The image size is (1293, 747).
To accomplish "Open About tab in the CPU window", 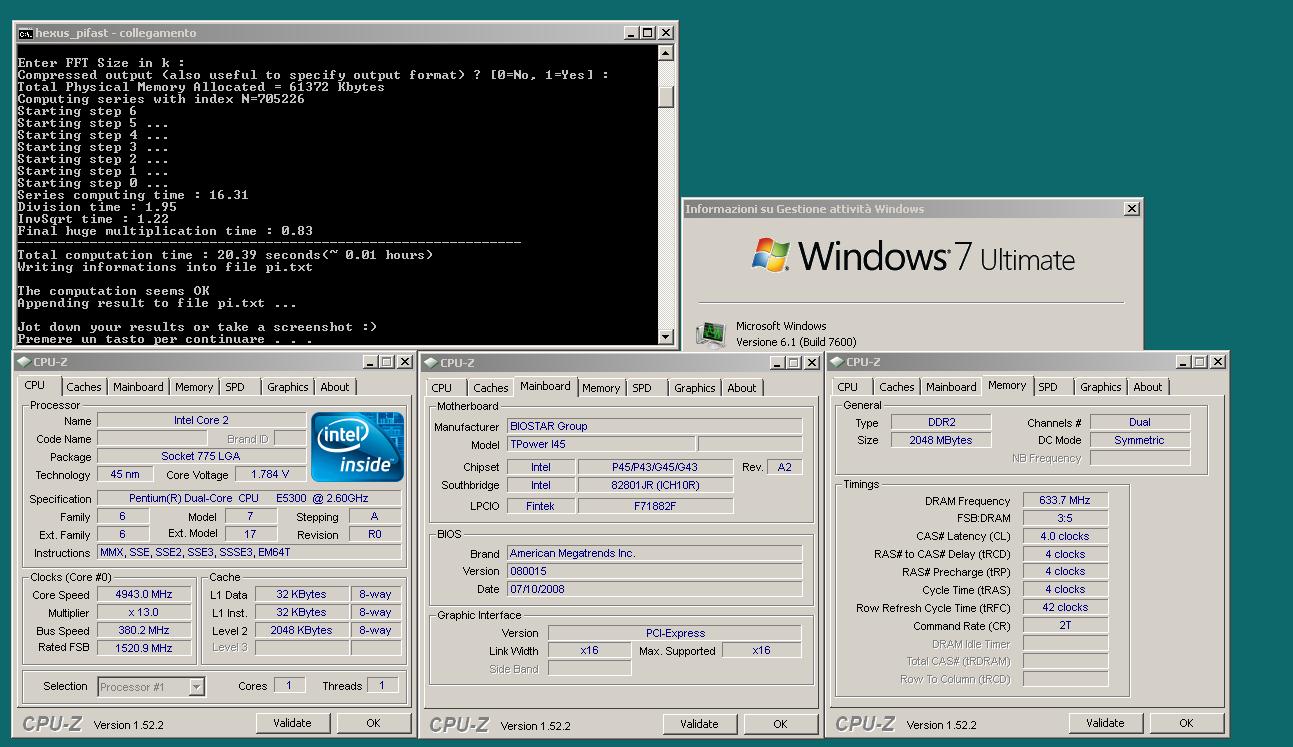I will (x=335, y=387).
